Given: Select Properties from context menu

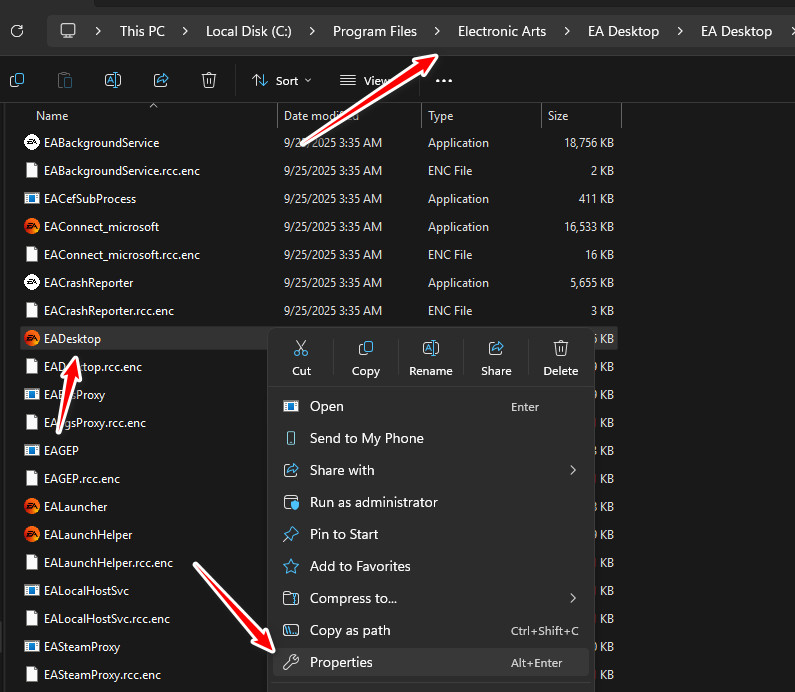Looking at the screenshot, I should 341,662.
